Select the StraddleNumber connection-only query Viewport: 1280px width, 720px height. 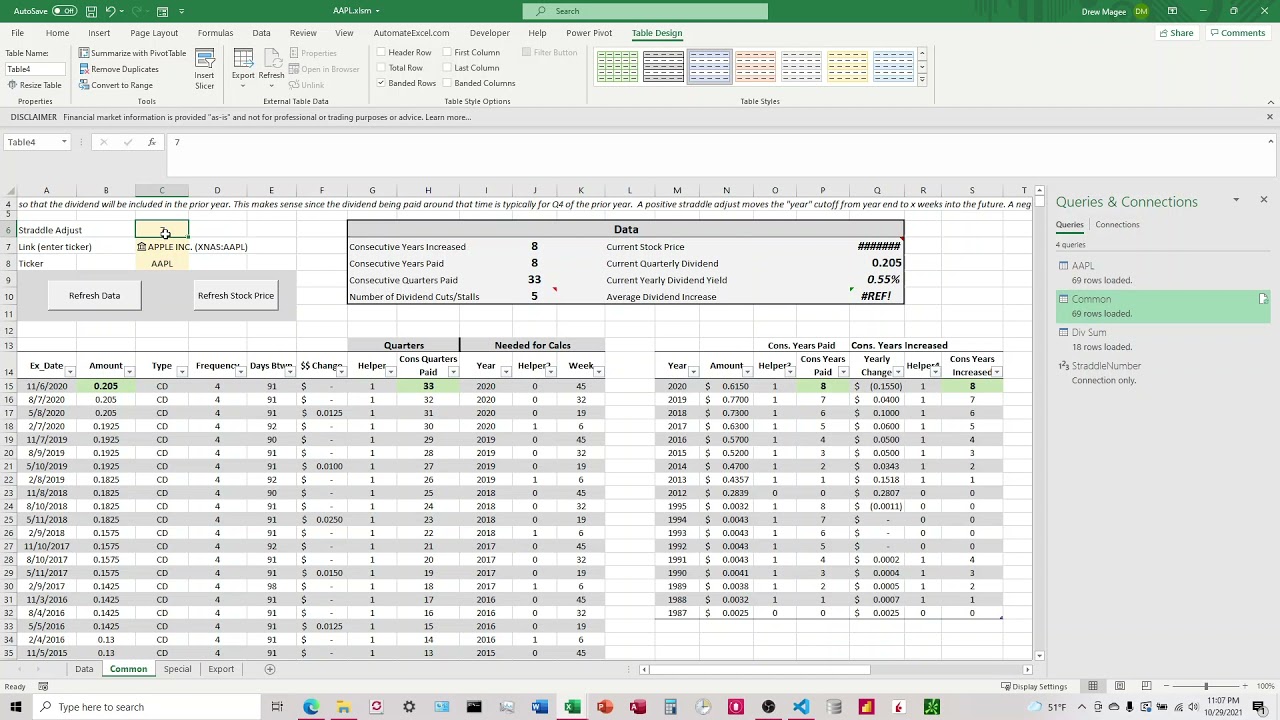1164,373
